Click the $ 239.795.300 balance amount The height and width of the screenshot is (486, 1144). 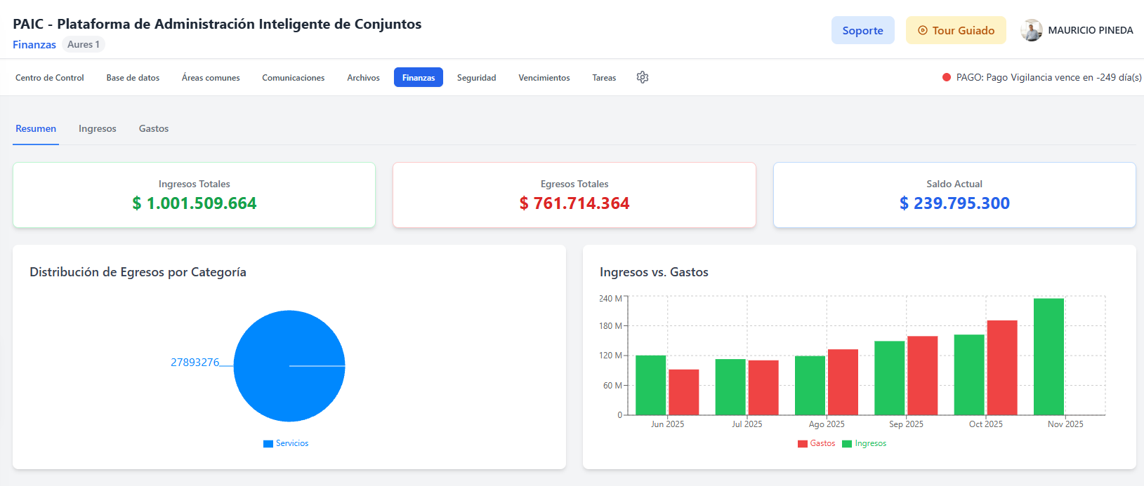tap(954, 204)
